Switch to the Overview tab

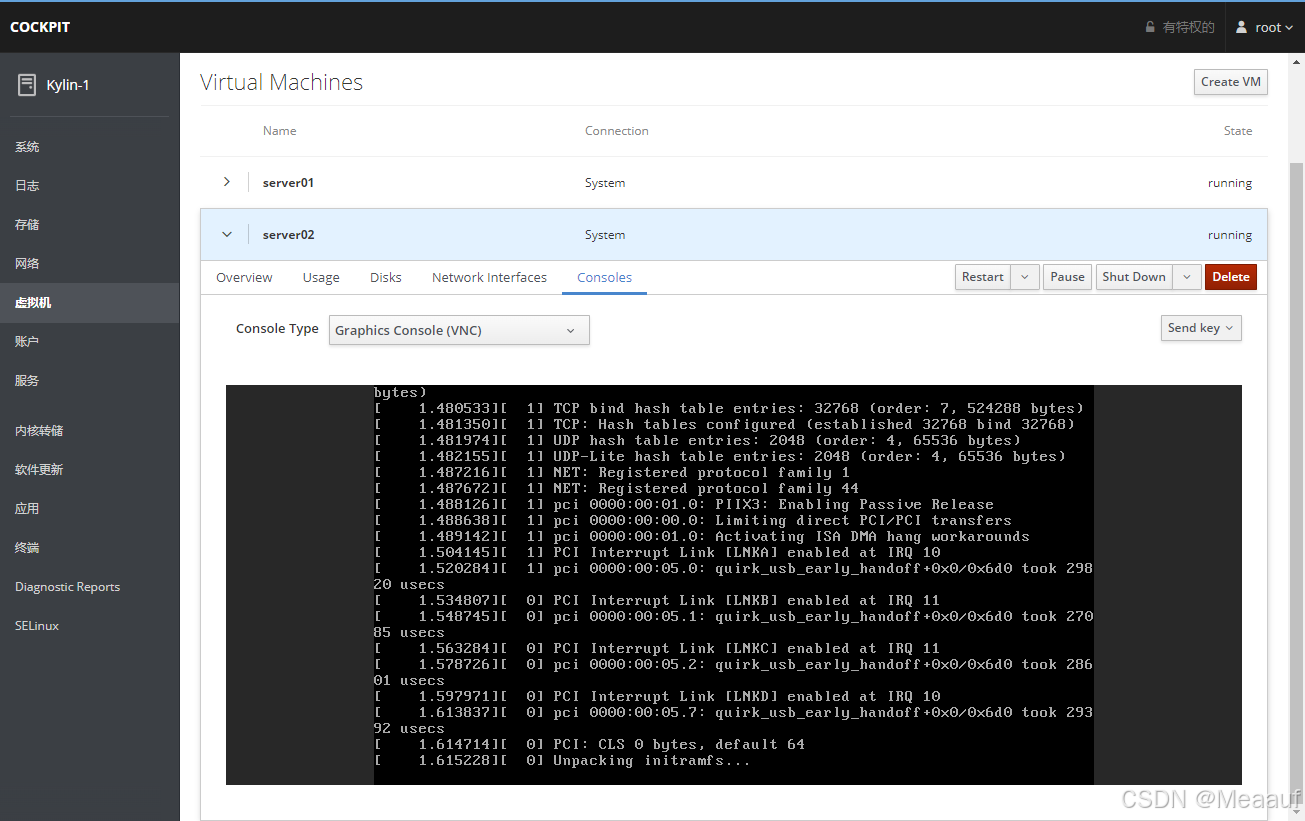[244, 277]
